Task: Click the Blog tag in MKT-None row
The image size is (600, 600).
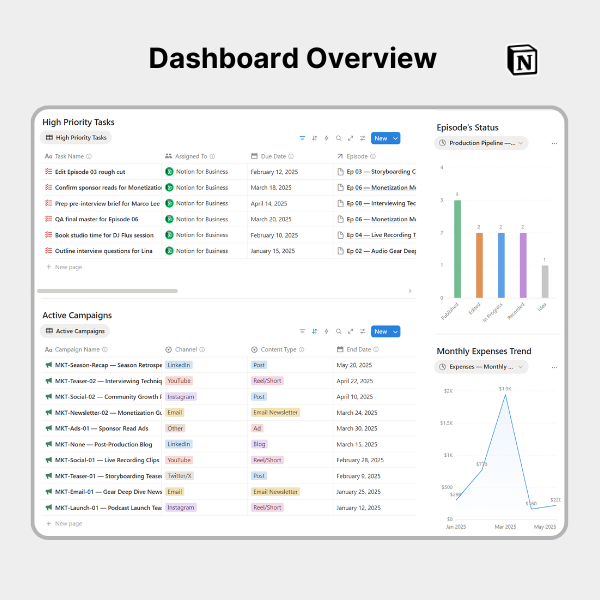Action: (259, 445)
